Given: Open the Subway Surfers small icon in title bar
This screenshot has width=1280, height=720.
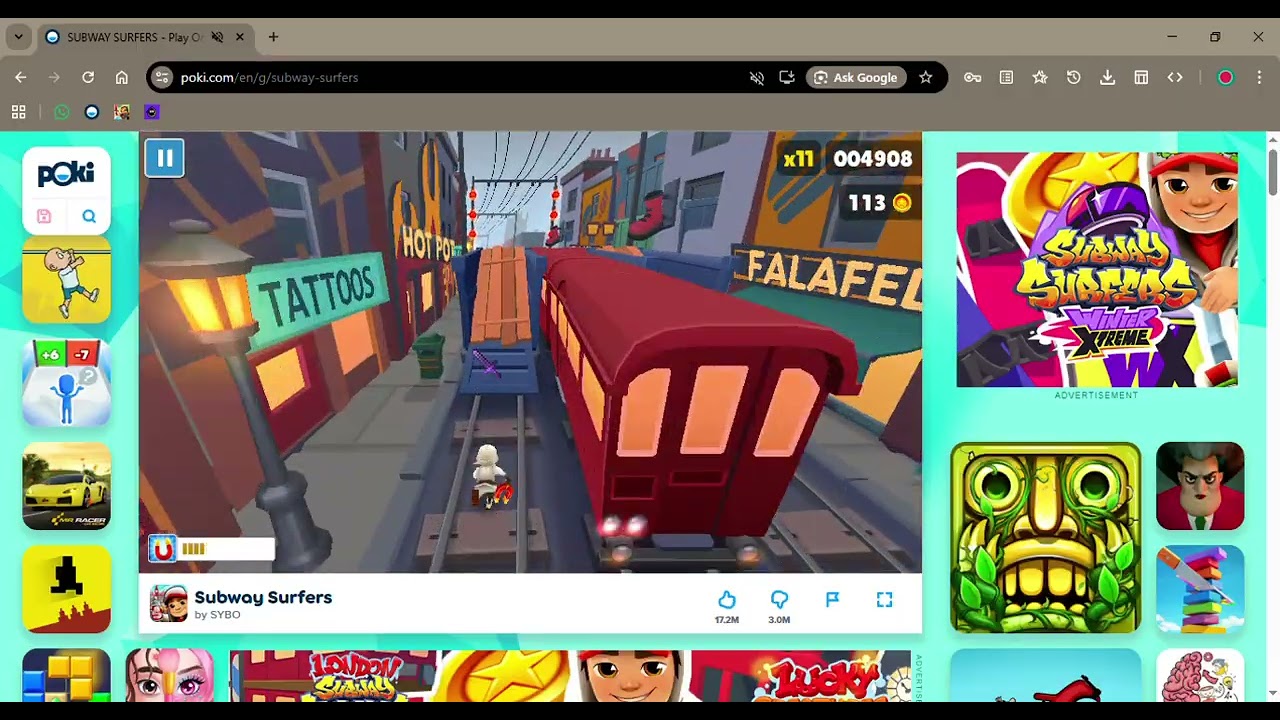Looking at the screenshot, I should (x=168, y=604).
